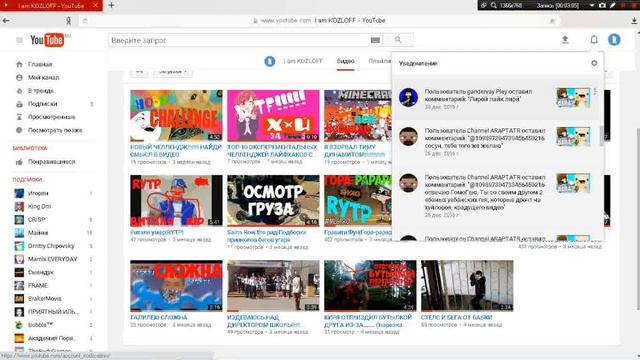Click the browser downloads arrow icon
This screenshot has width=640, height=360.
pos(634,21)
